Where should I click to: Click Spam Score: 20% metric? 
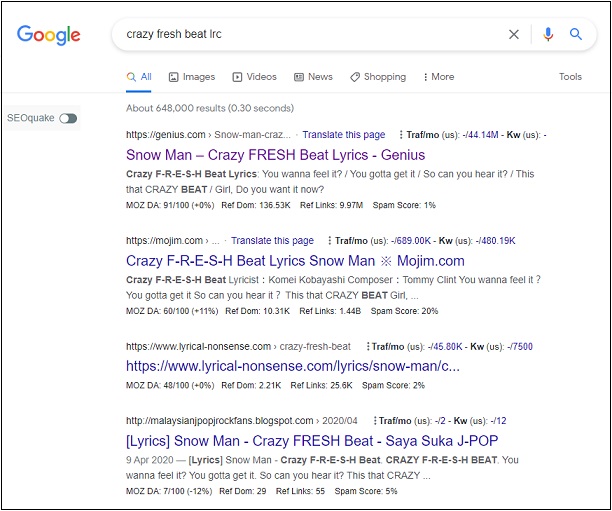pyautogui.click(x=404, y=311)
